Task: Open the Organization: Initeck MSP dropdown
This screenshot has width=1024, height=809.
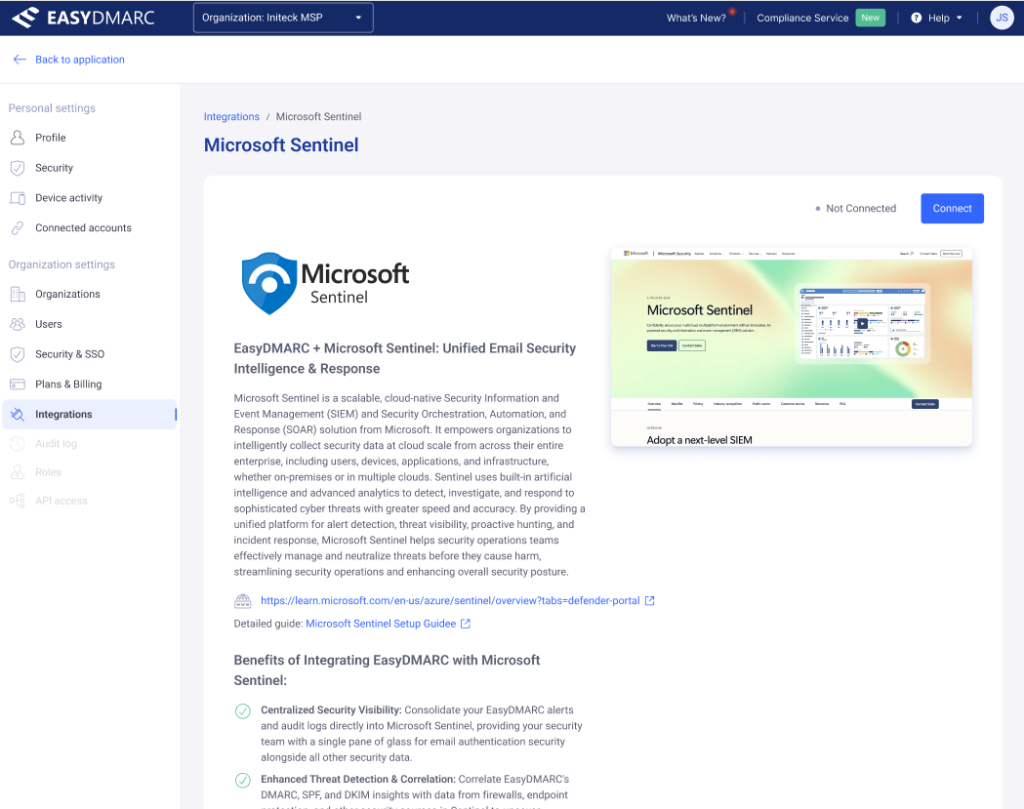Action: [x=283, y=18]
